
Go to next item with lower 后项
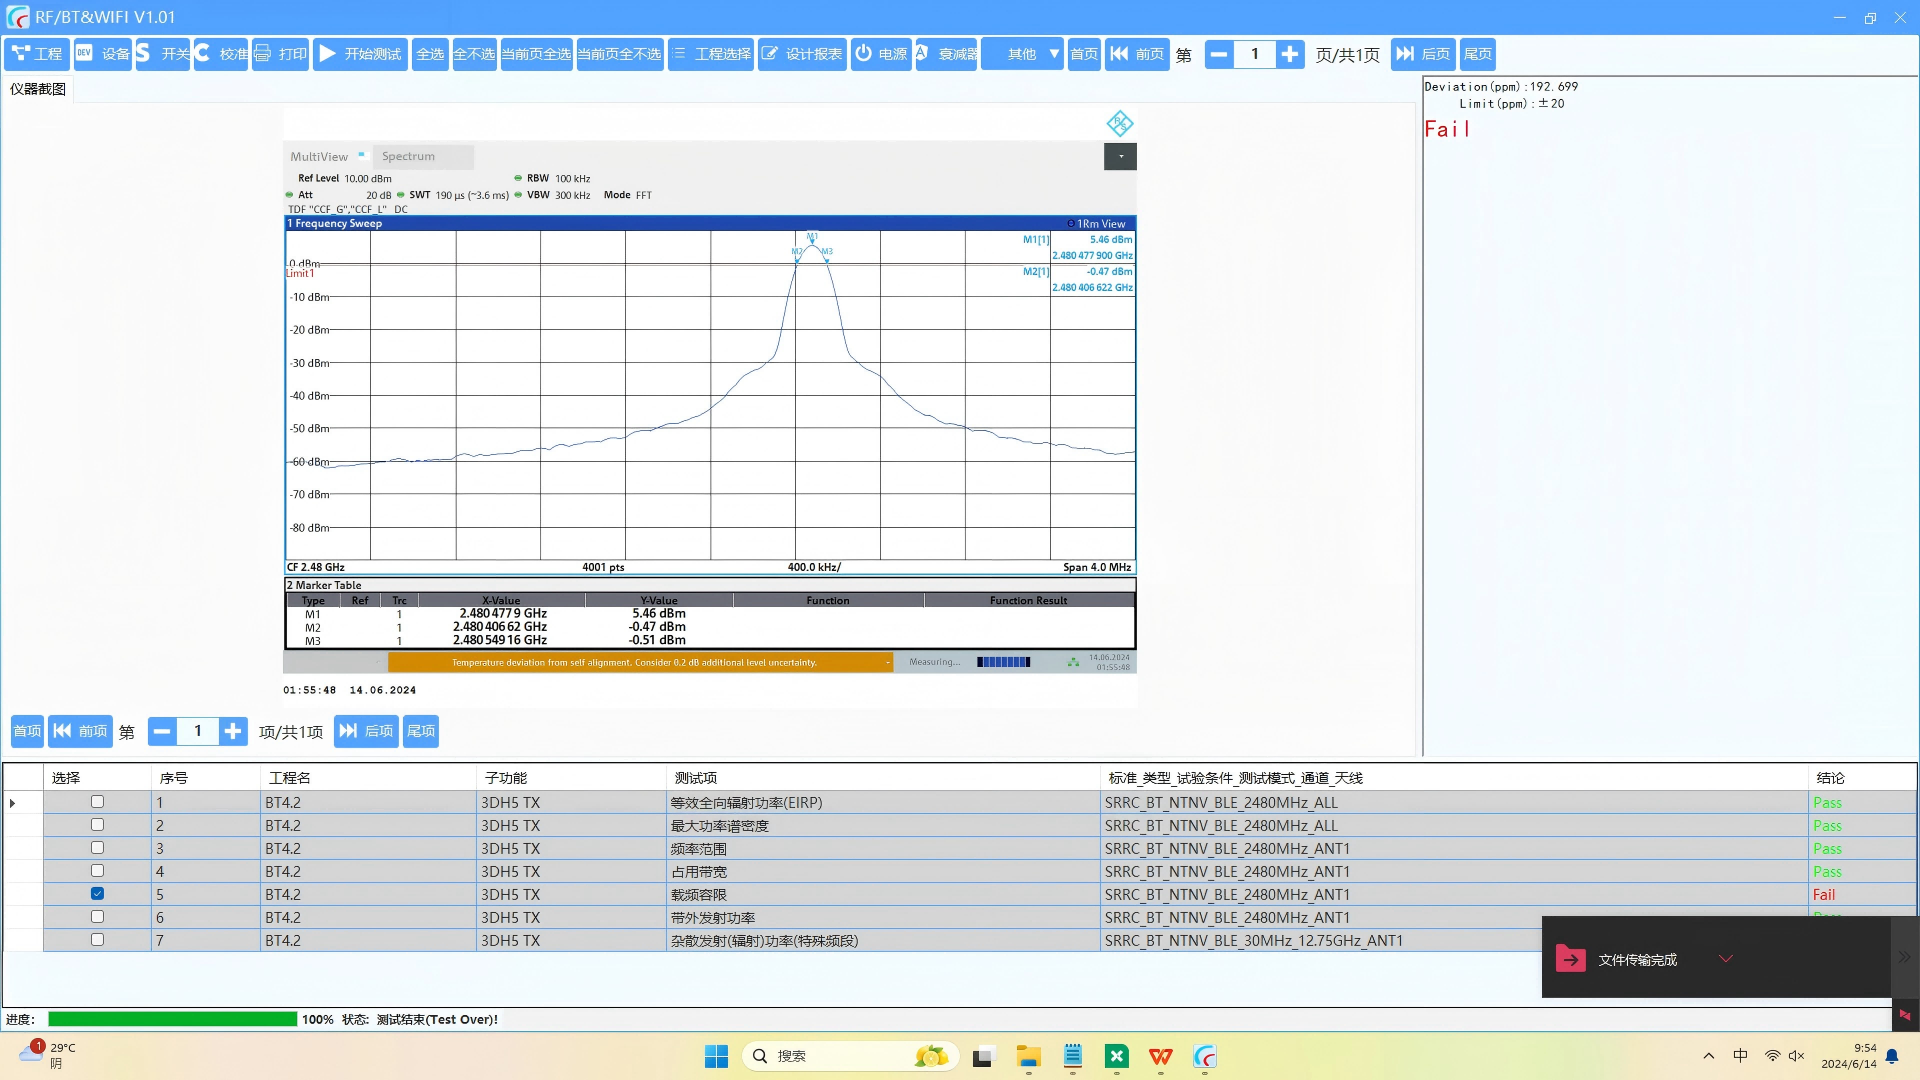[366, 731]
